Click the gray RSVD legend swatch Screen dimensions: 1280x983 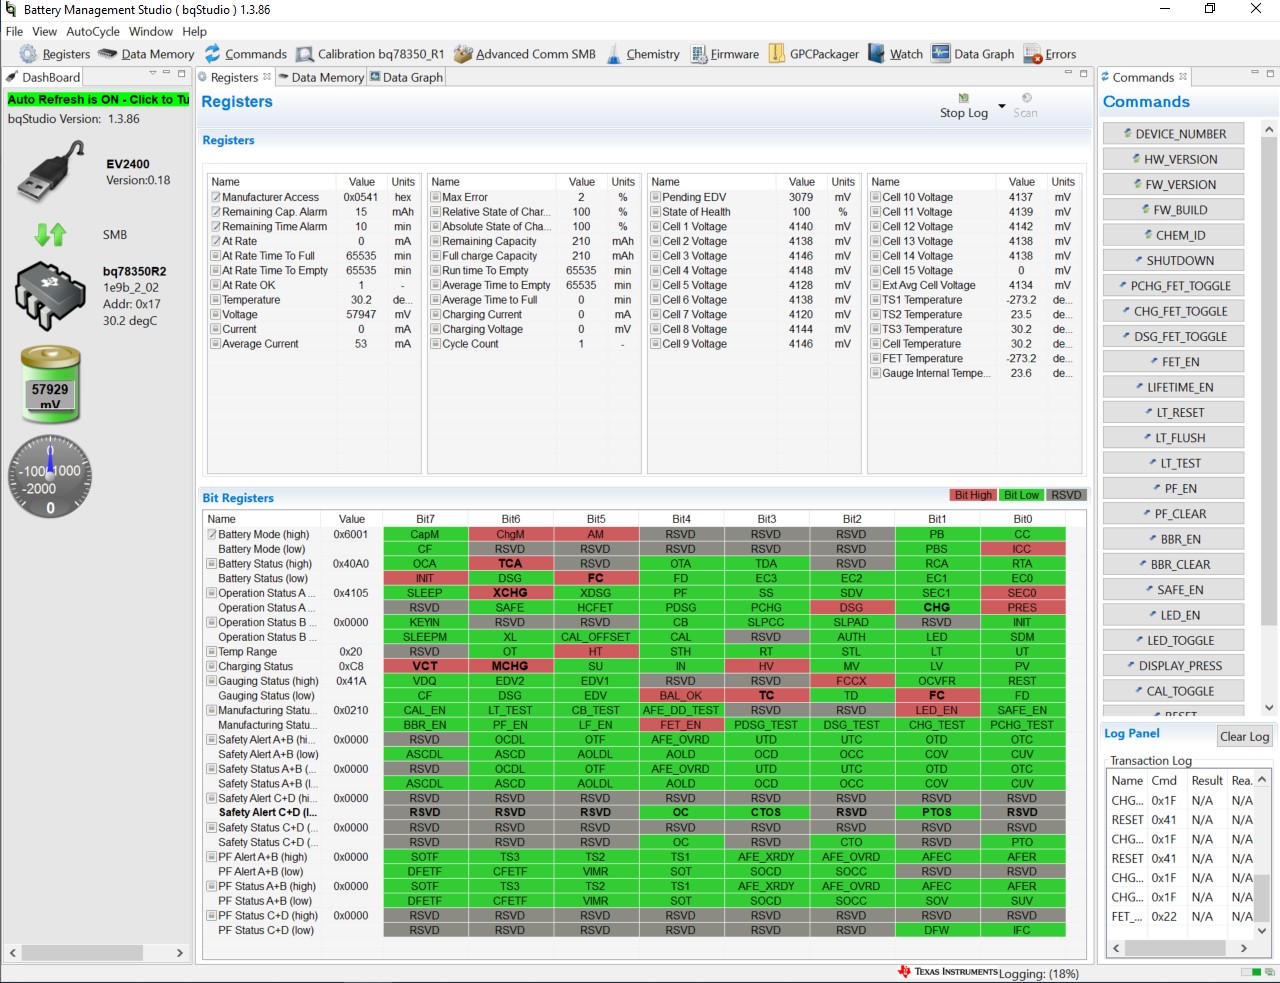(1066, 495)
